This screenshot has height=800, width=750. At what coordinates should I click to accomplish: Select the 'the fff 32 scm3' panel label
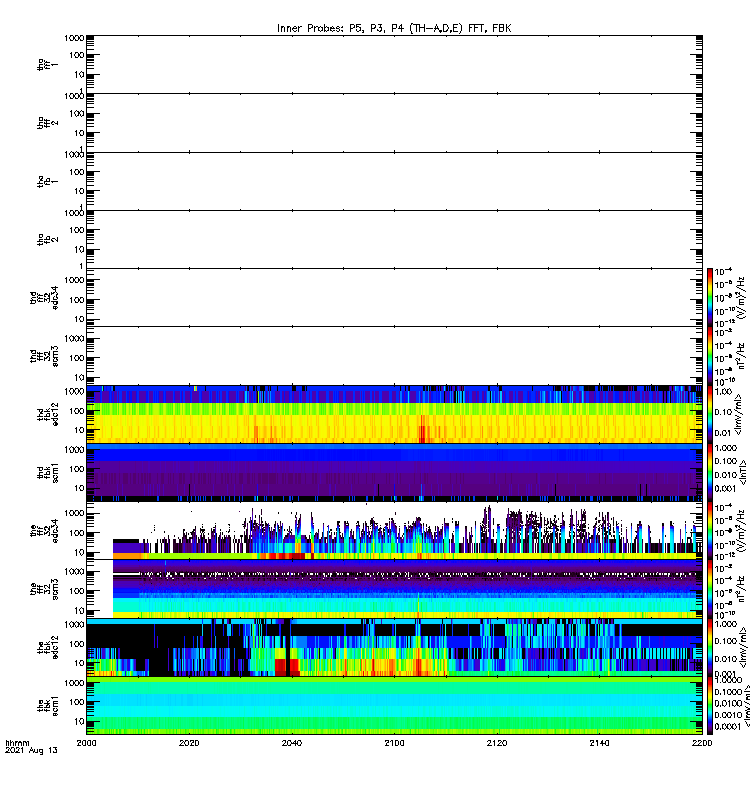click(44, 589)
